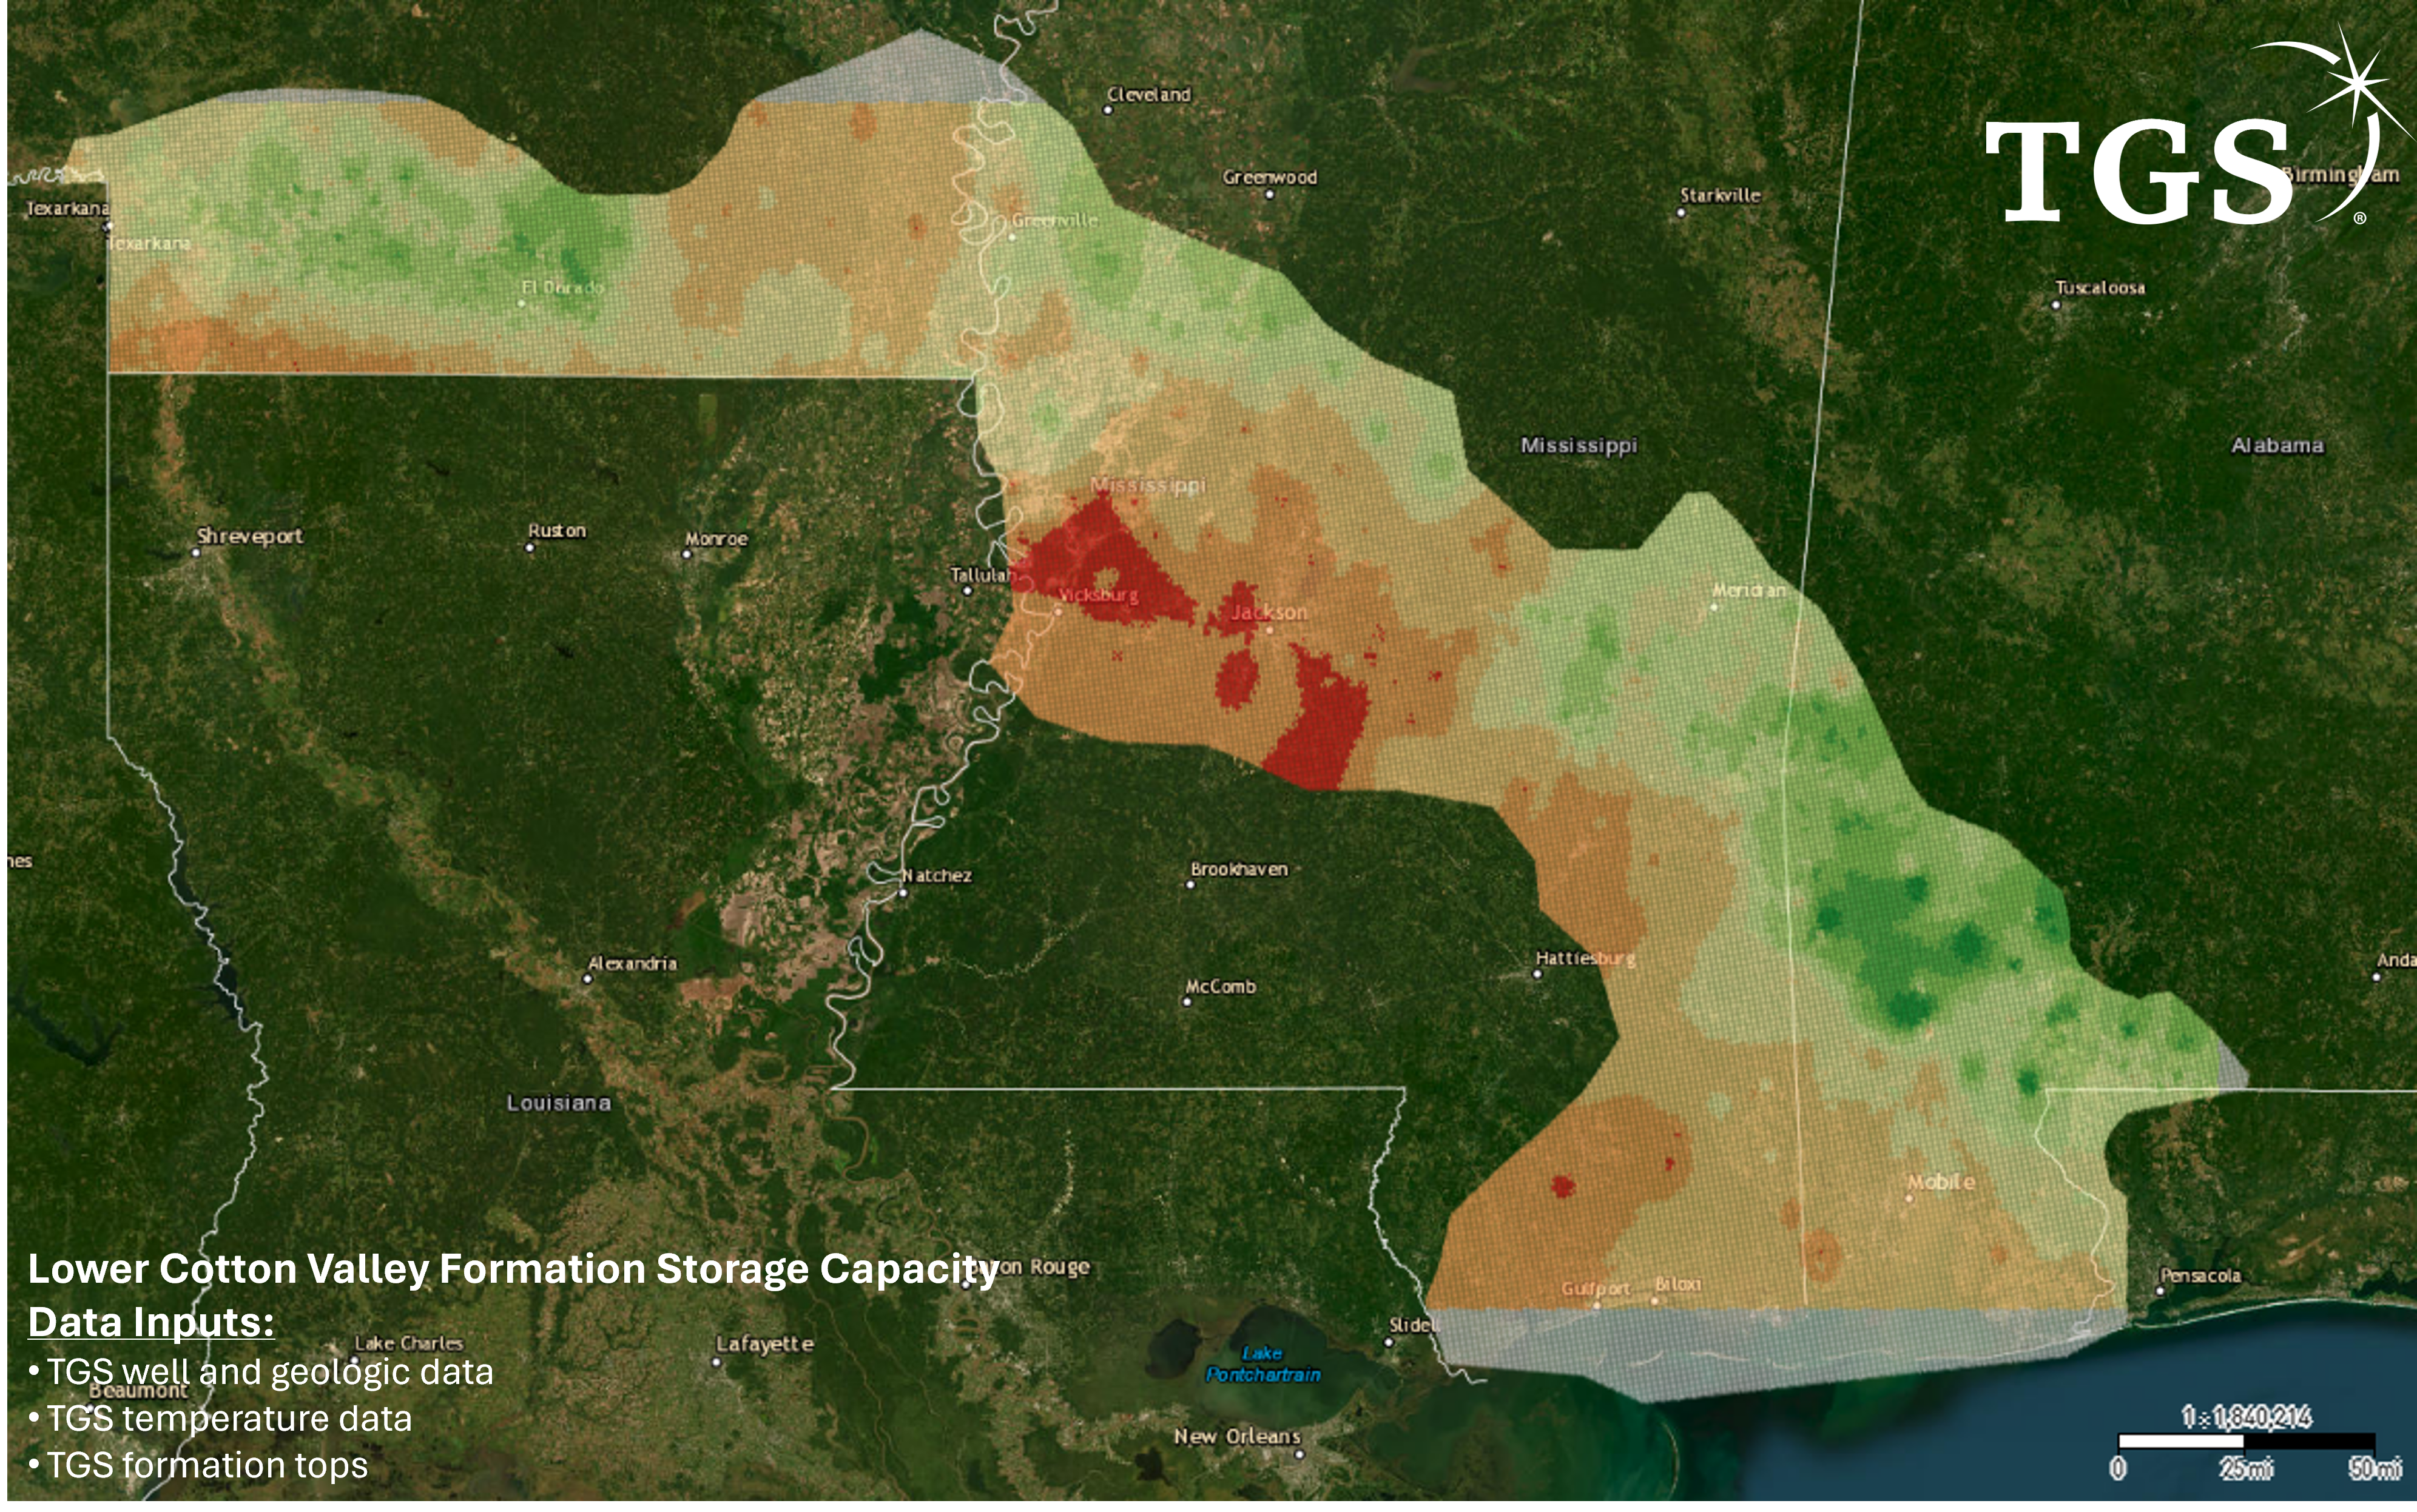Click Lower Cotton Valley Formation title
Viewport: 2417px width, 1512px height.
[512, 1269]
